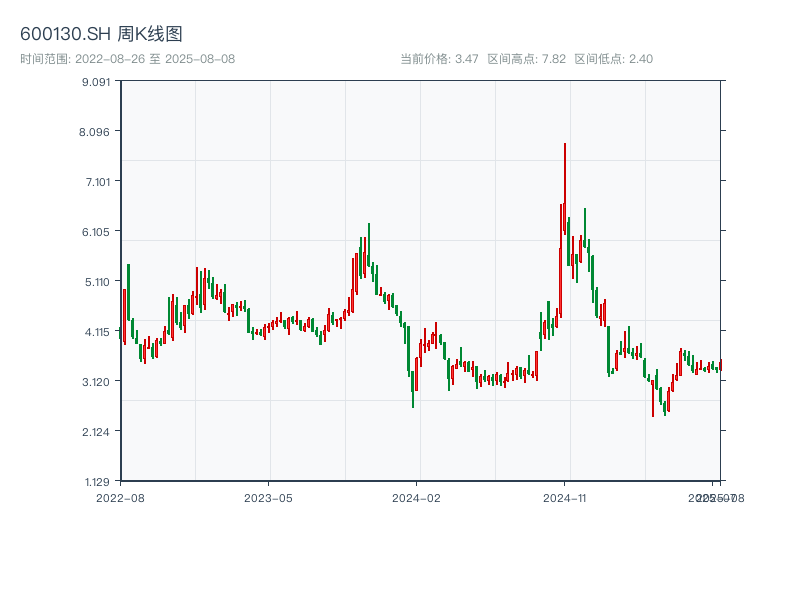
Task: Click the chart title 600130.SH 周K线图
Action: 101,34
